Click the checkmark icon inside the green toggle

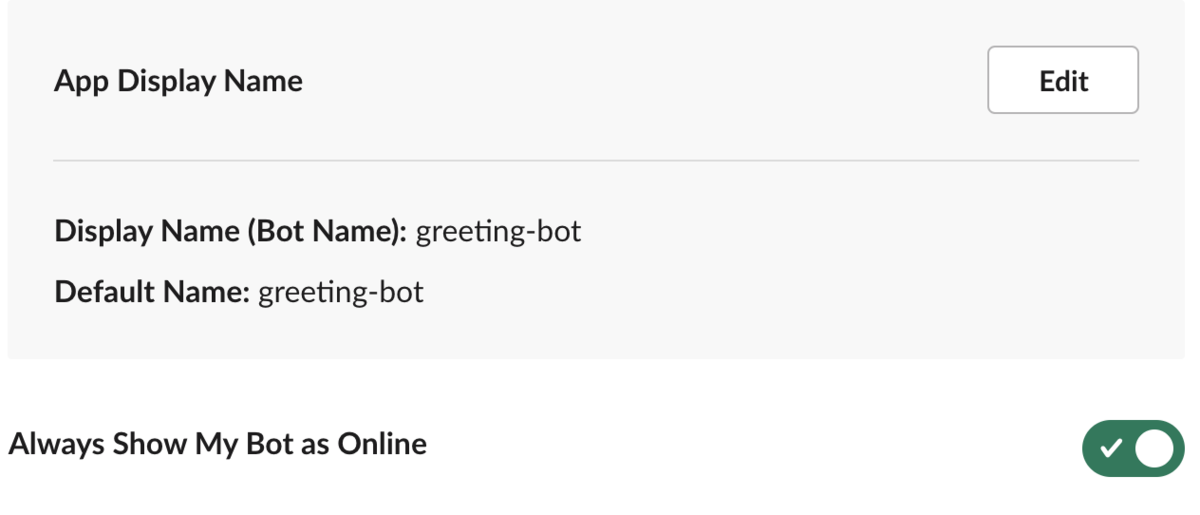(x=1110, y=448)
